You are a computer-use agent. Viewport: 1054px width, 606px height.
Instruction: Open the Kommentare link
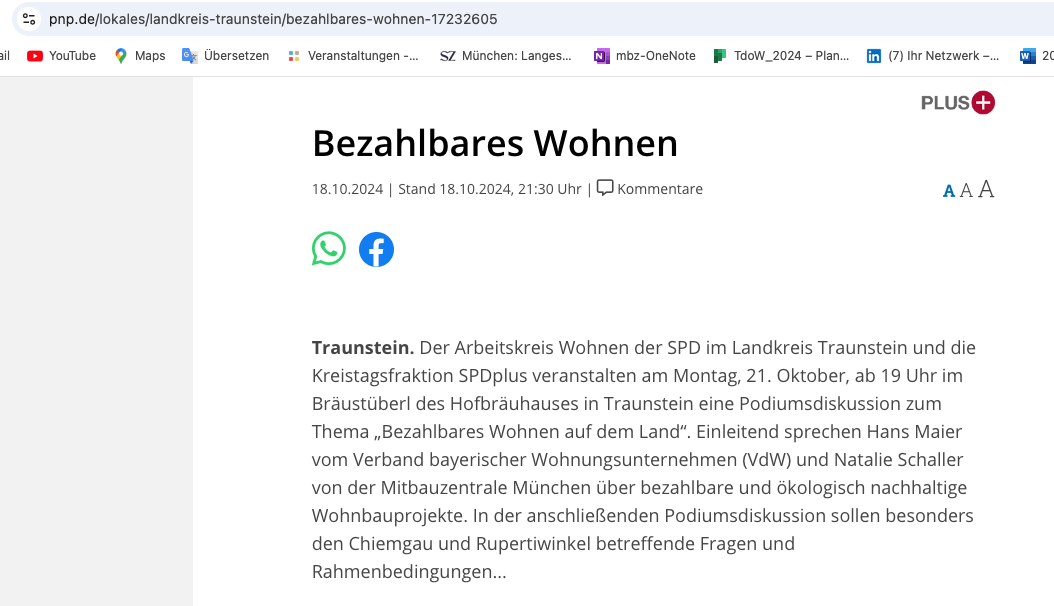[650, 189]
